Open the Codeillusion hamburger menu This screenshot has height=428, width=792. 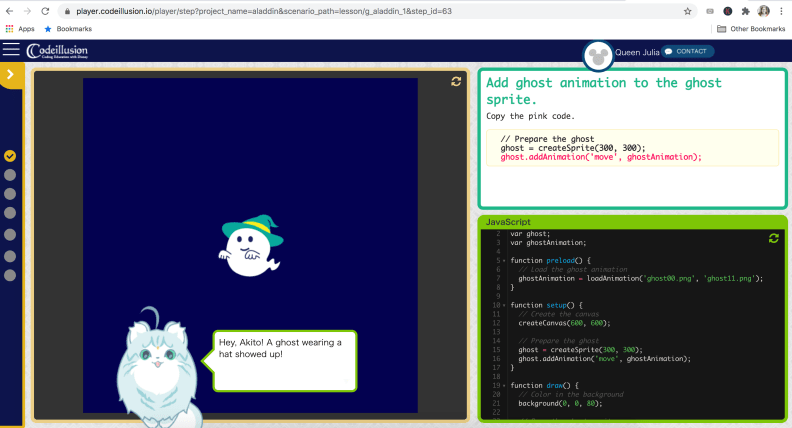point(11,50)
